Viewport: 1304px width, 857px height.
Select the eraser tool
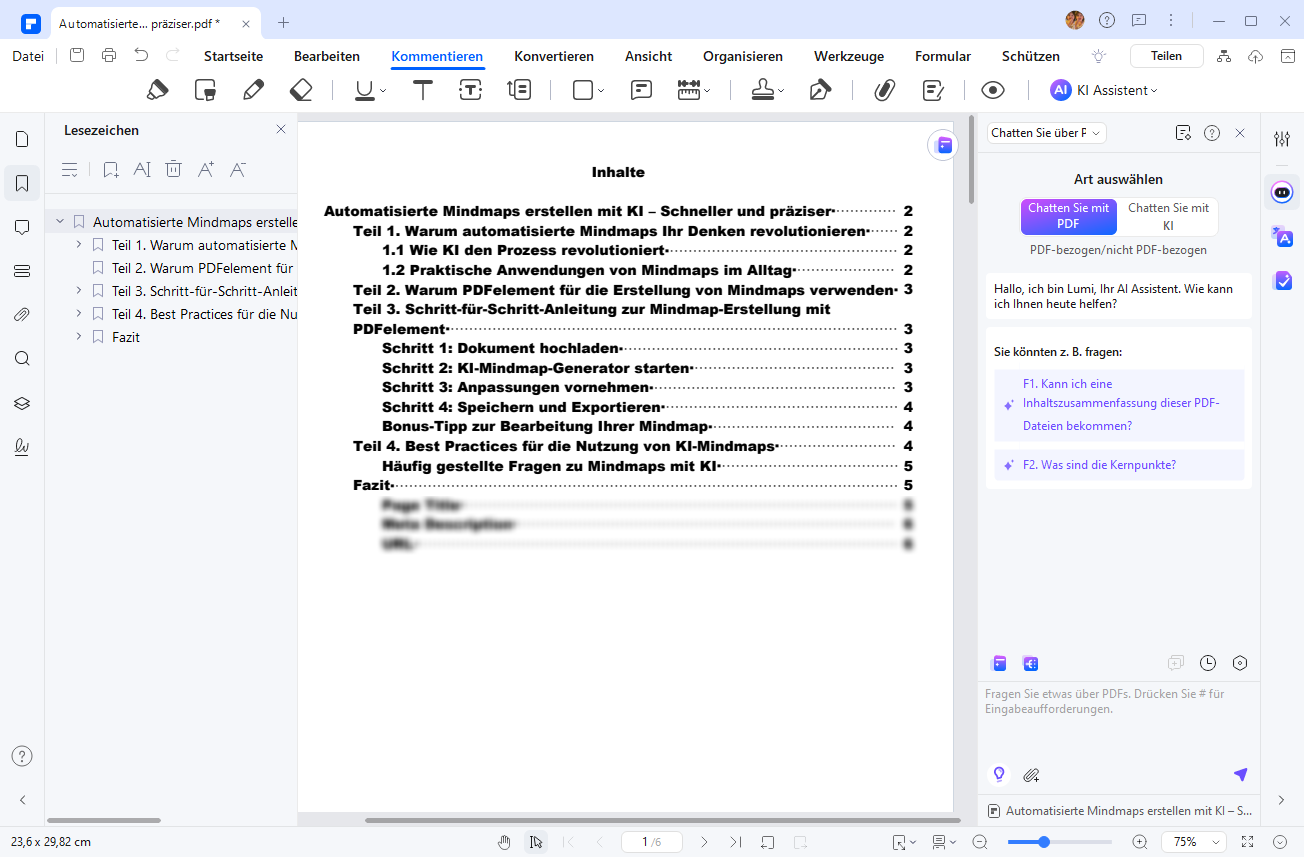[x=301, y=90]
